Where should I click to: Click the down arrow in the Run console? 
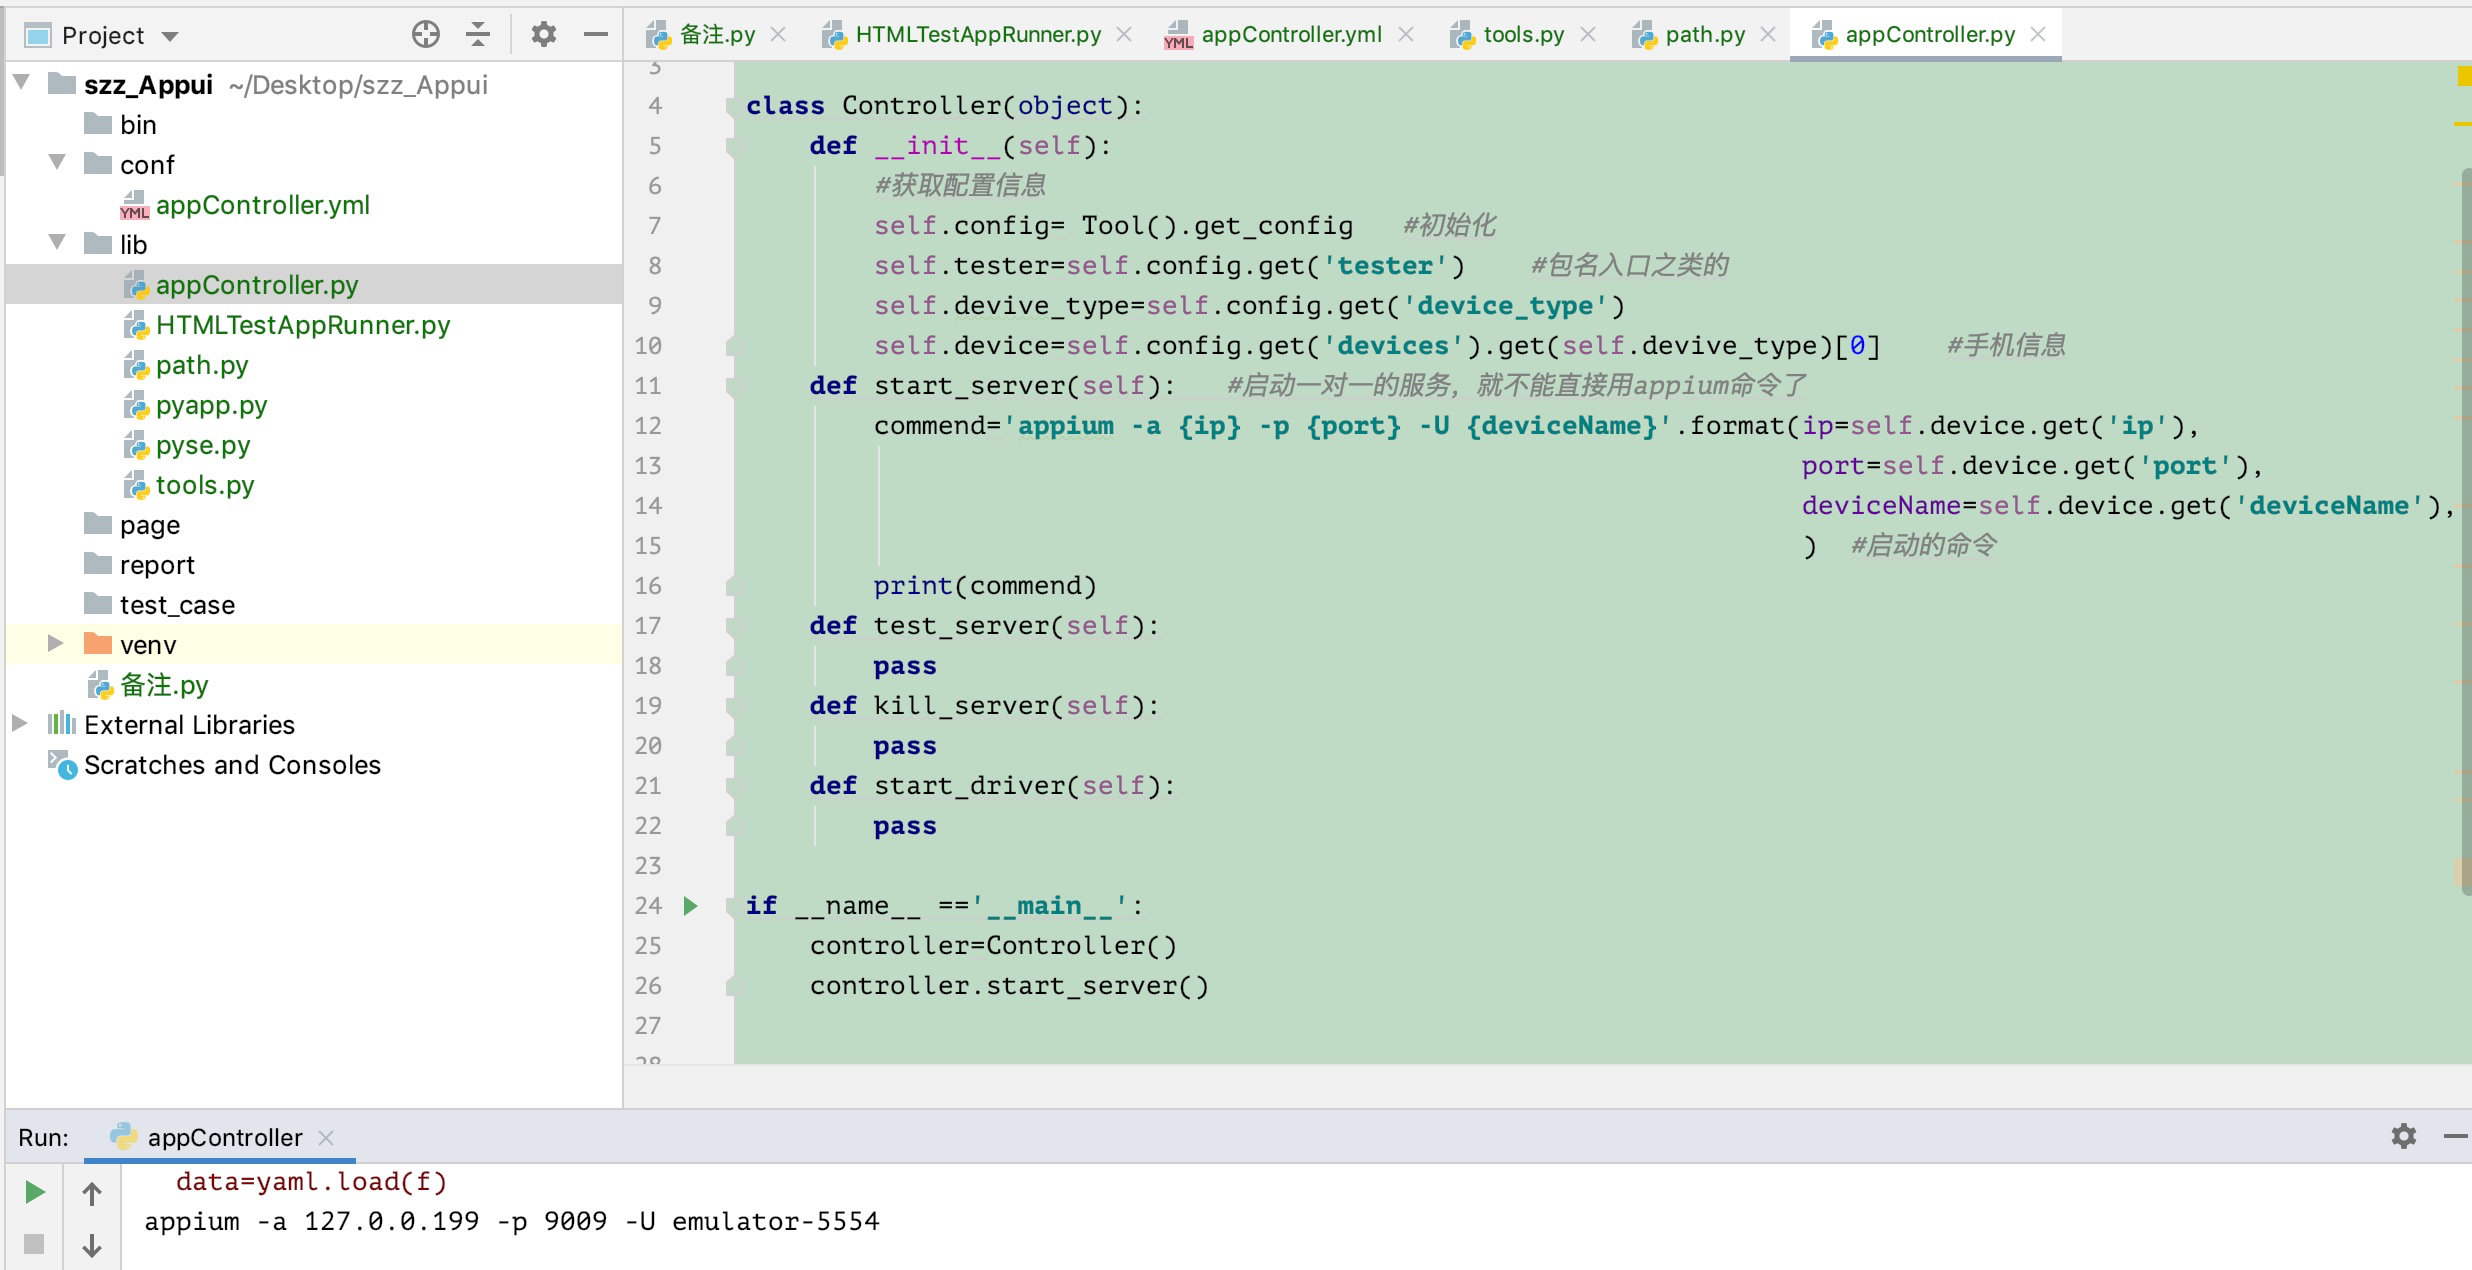tap(92, 1245)
